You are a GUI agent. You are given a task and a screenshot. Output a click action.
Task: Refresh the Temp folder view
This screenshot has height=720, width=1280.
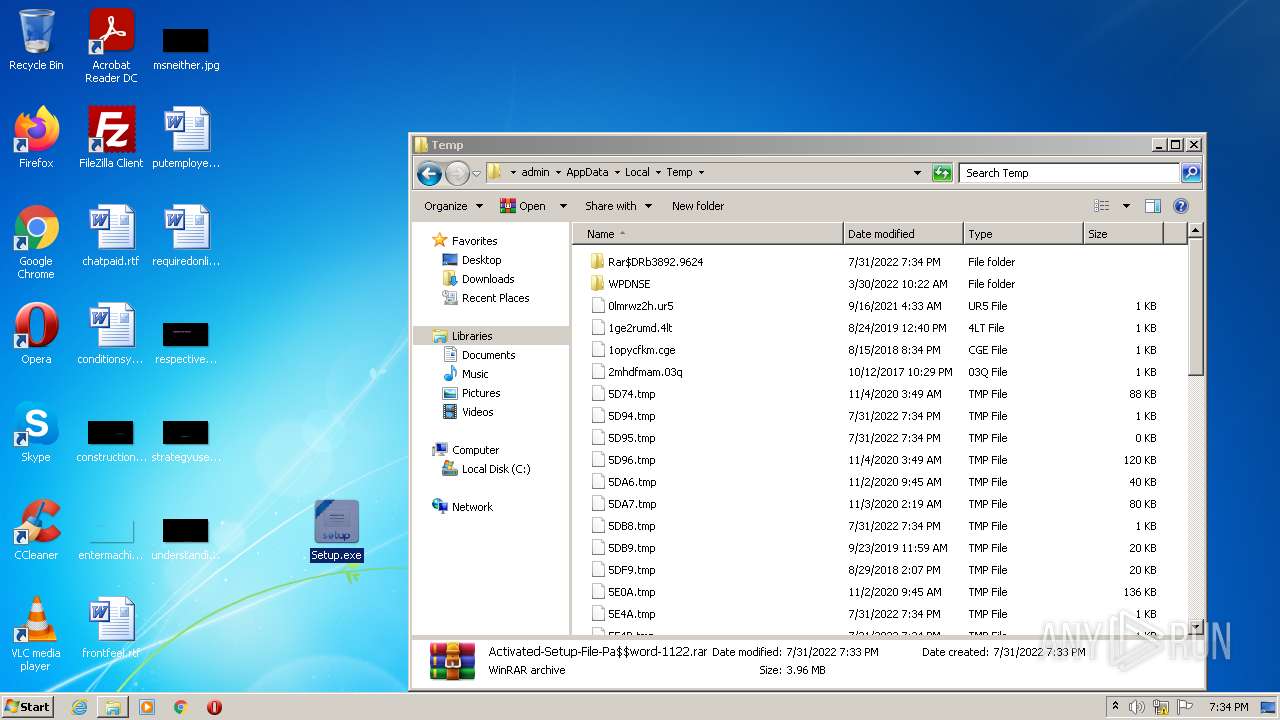pos(942,173)
